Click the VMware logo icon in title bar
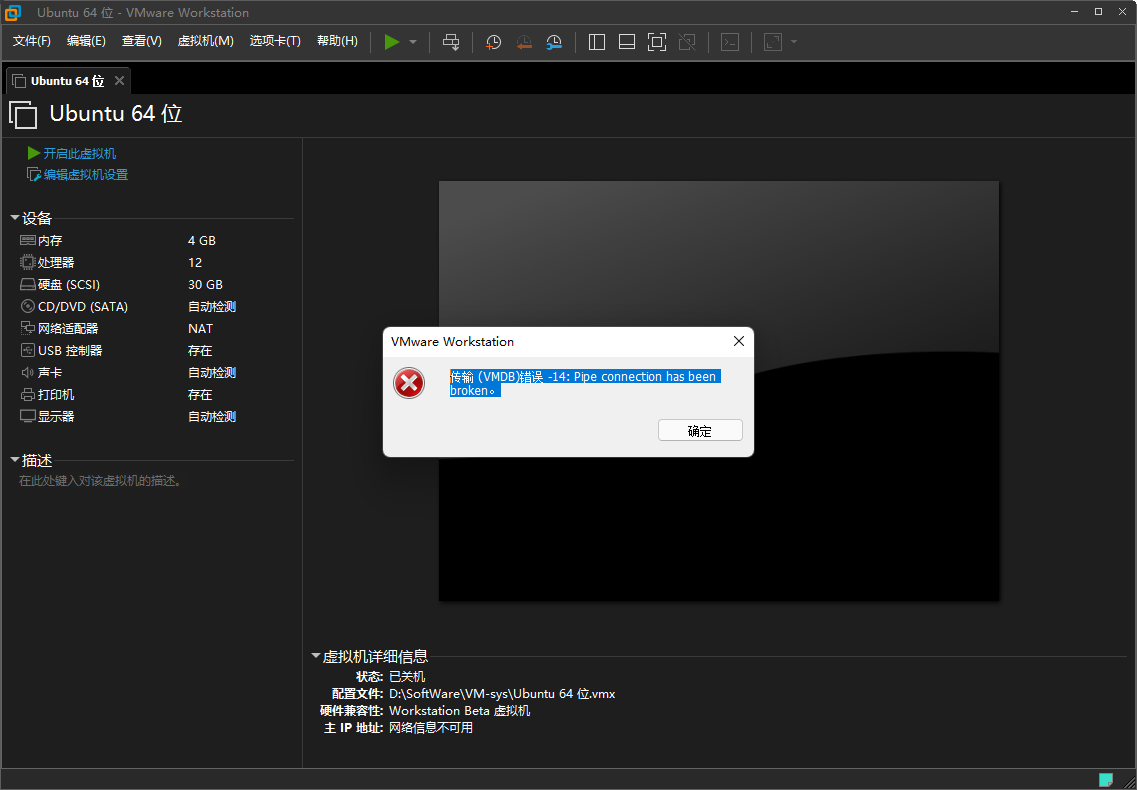This screenshot has width=1137, height=790. pos(13,12)
